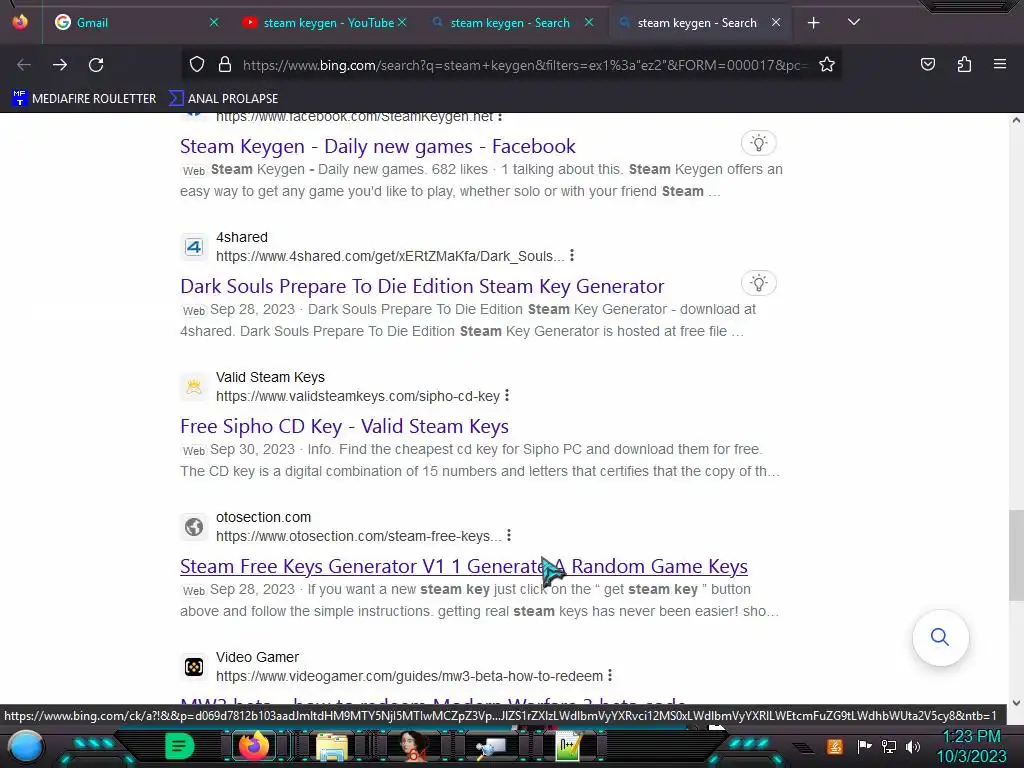The height and width of the screenshot is (768, 1024).
Task: Open the green chat app on taskbar
Action: [179, 746]
